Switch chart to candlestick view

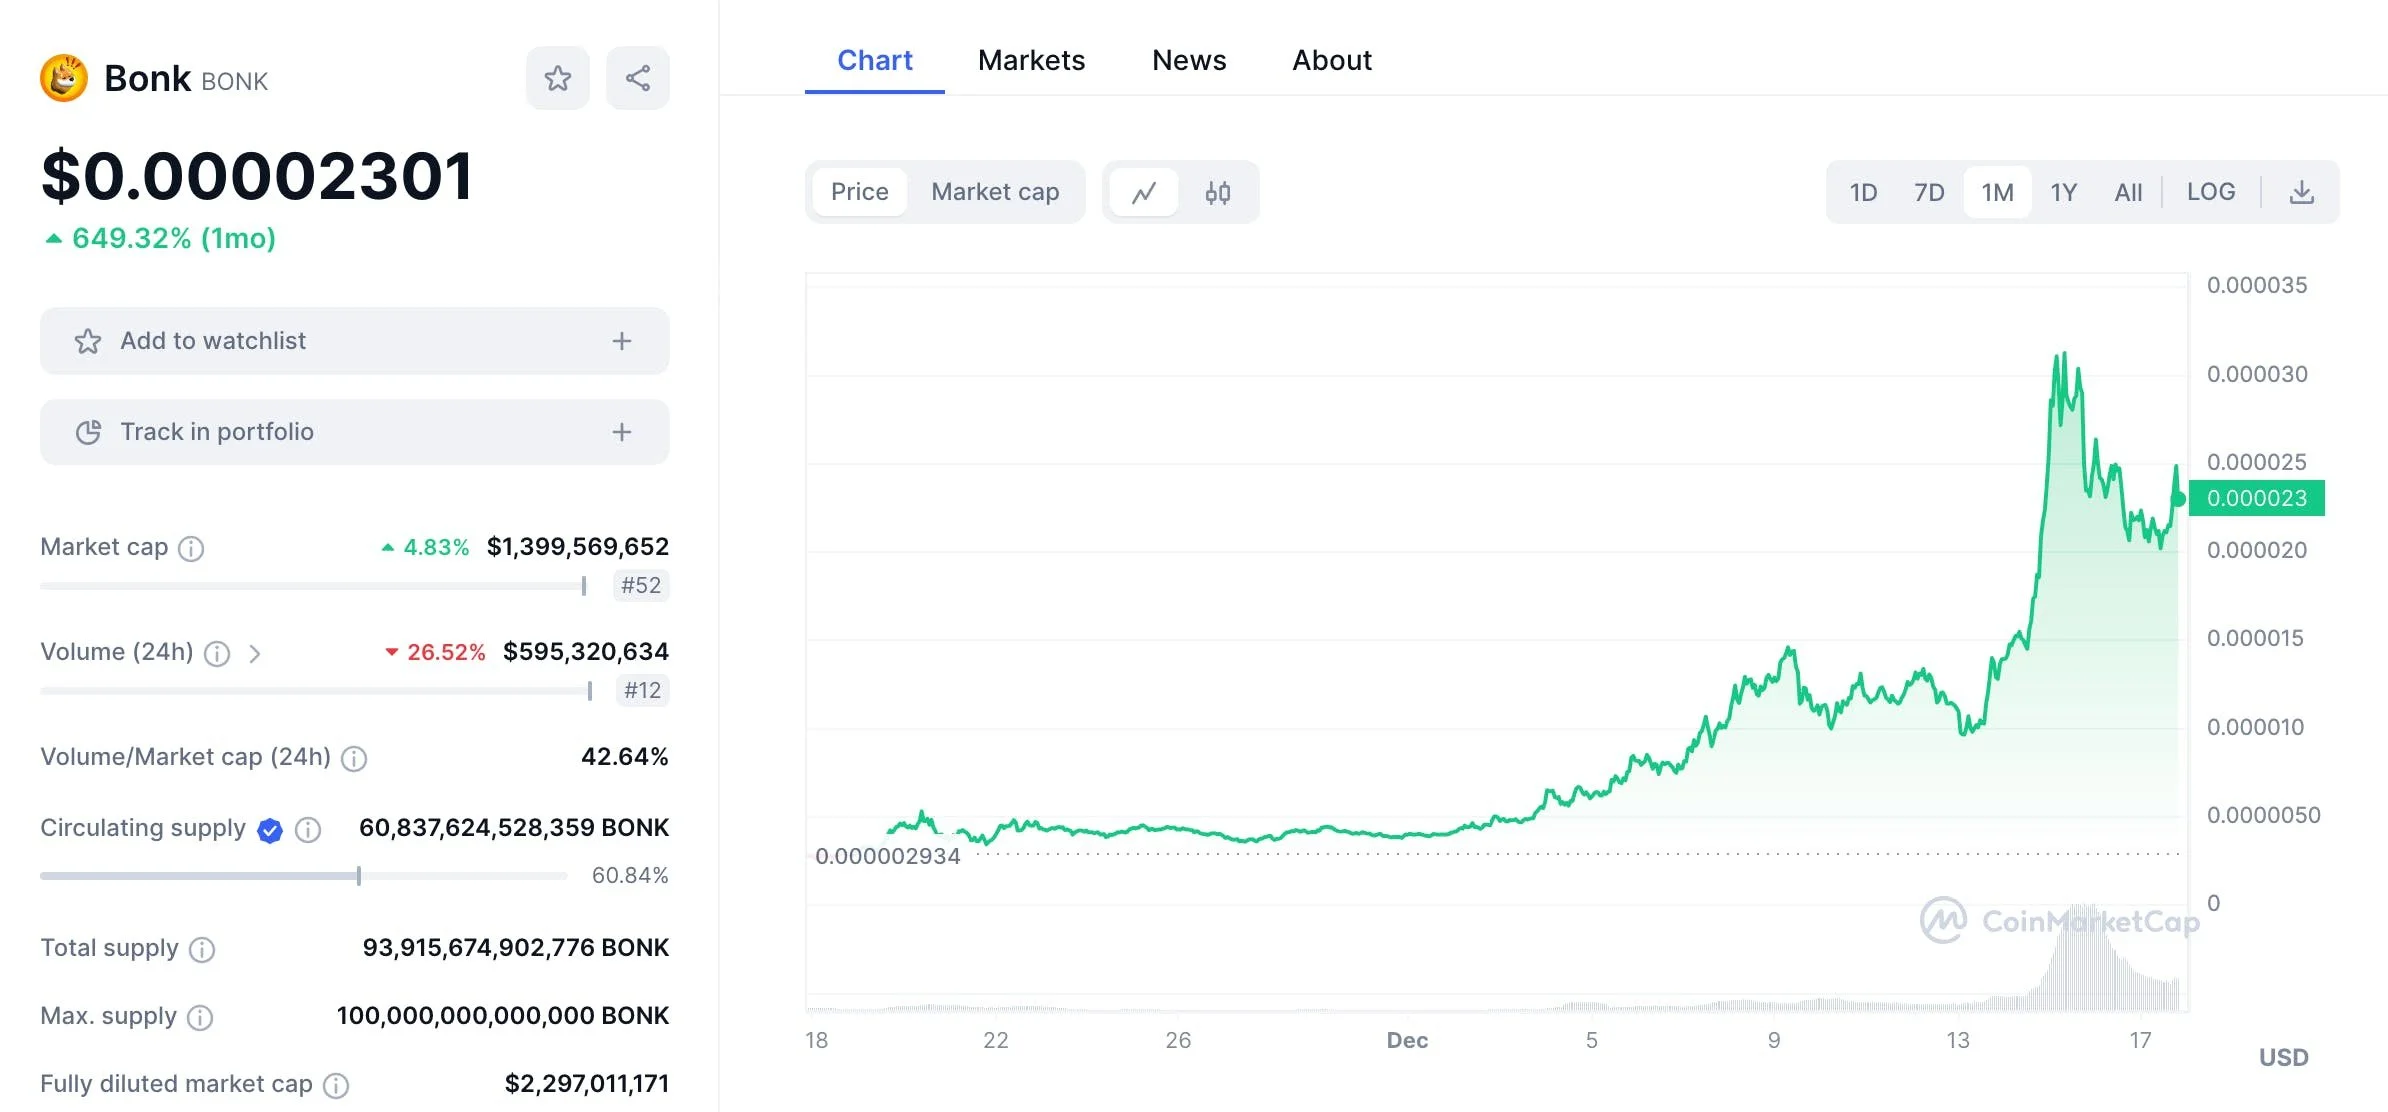pyautogui.click(x=1218, y=192)
